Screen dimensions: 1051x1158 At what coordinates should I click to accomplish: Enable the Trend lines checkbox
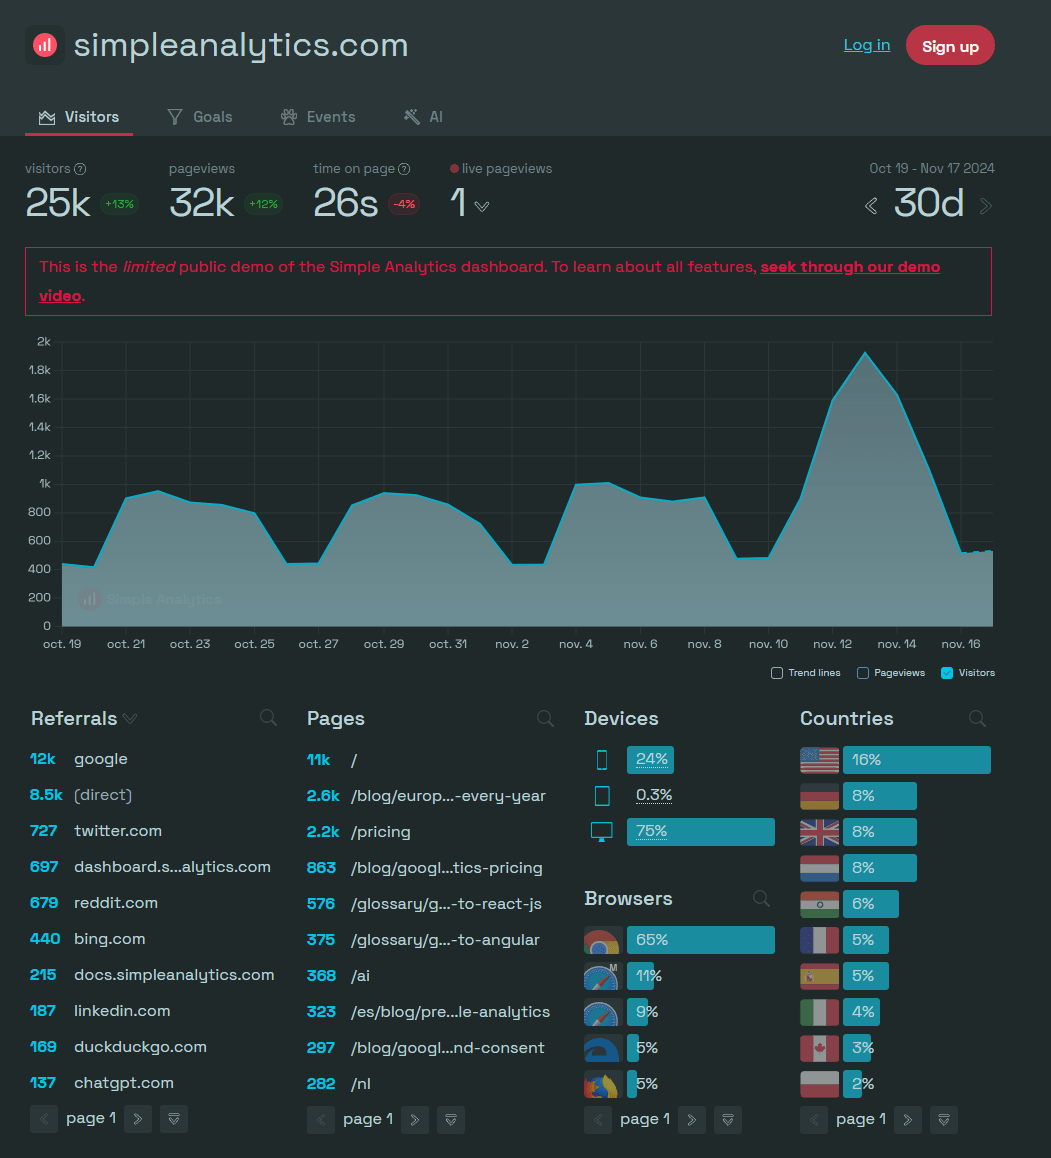pos(777,673)
